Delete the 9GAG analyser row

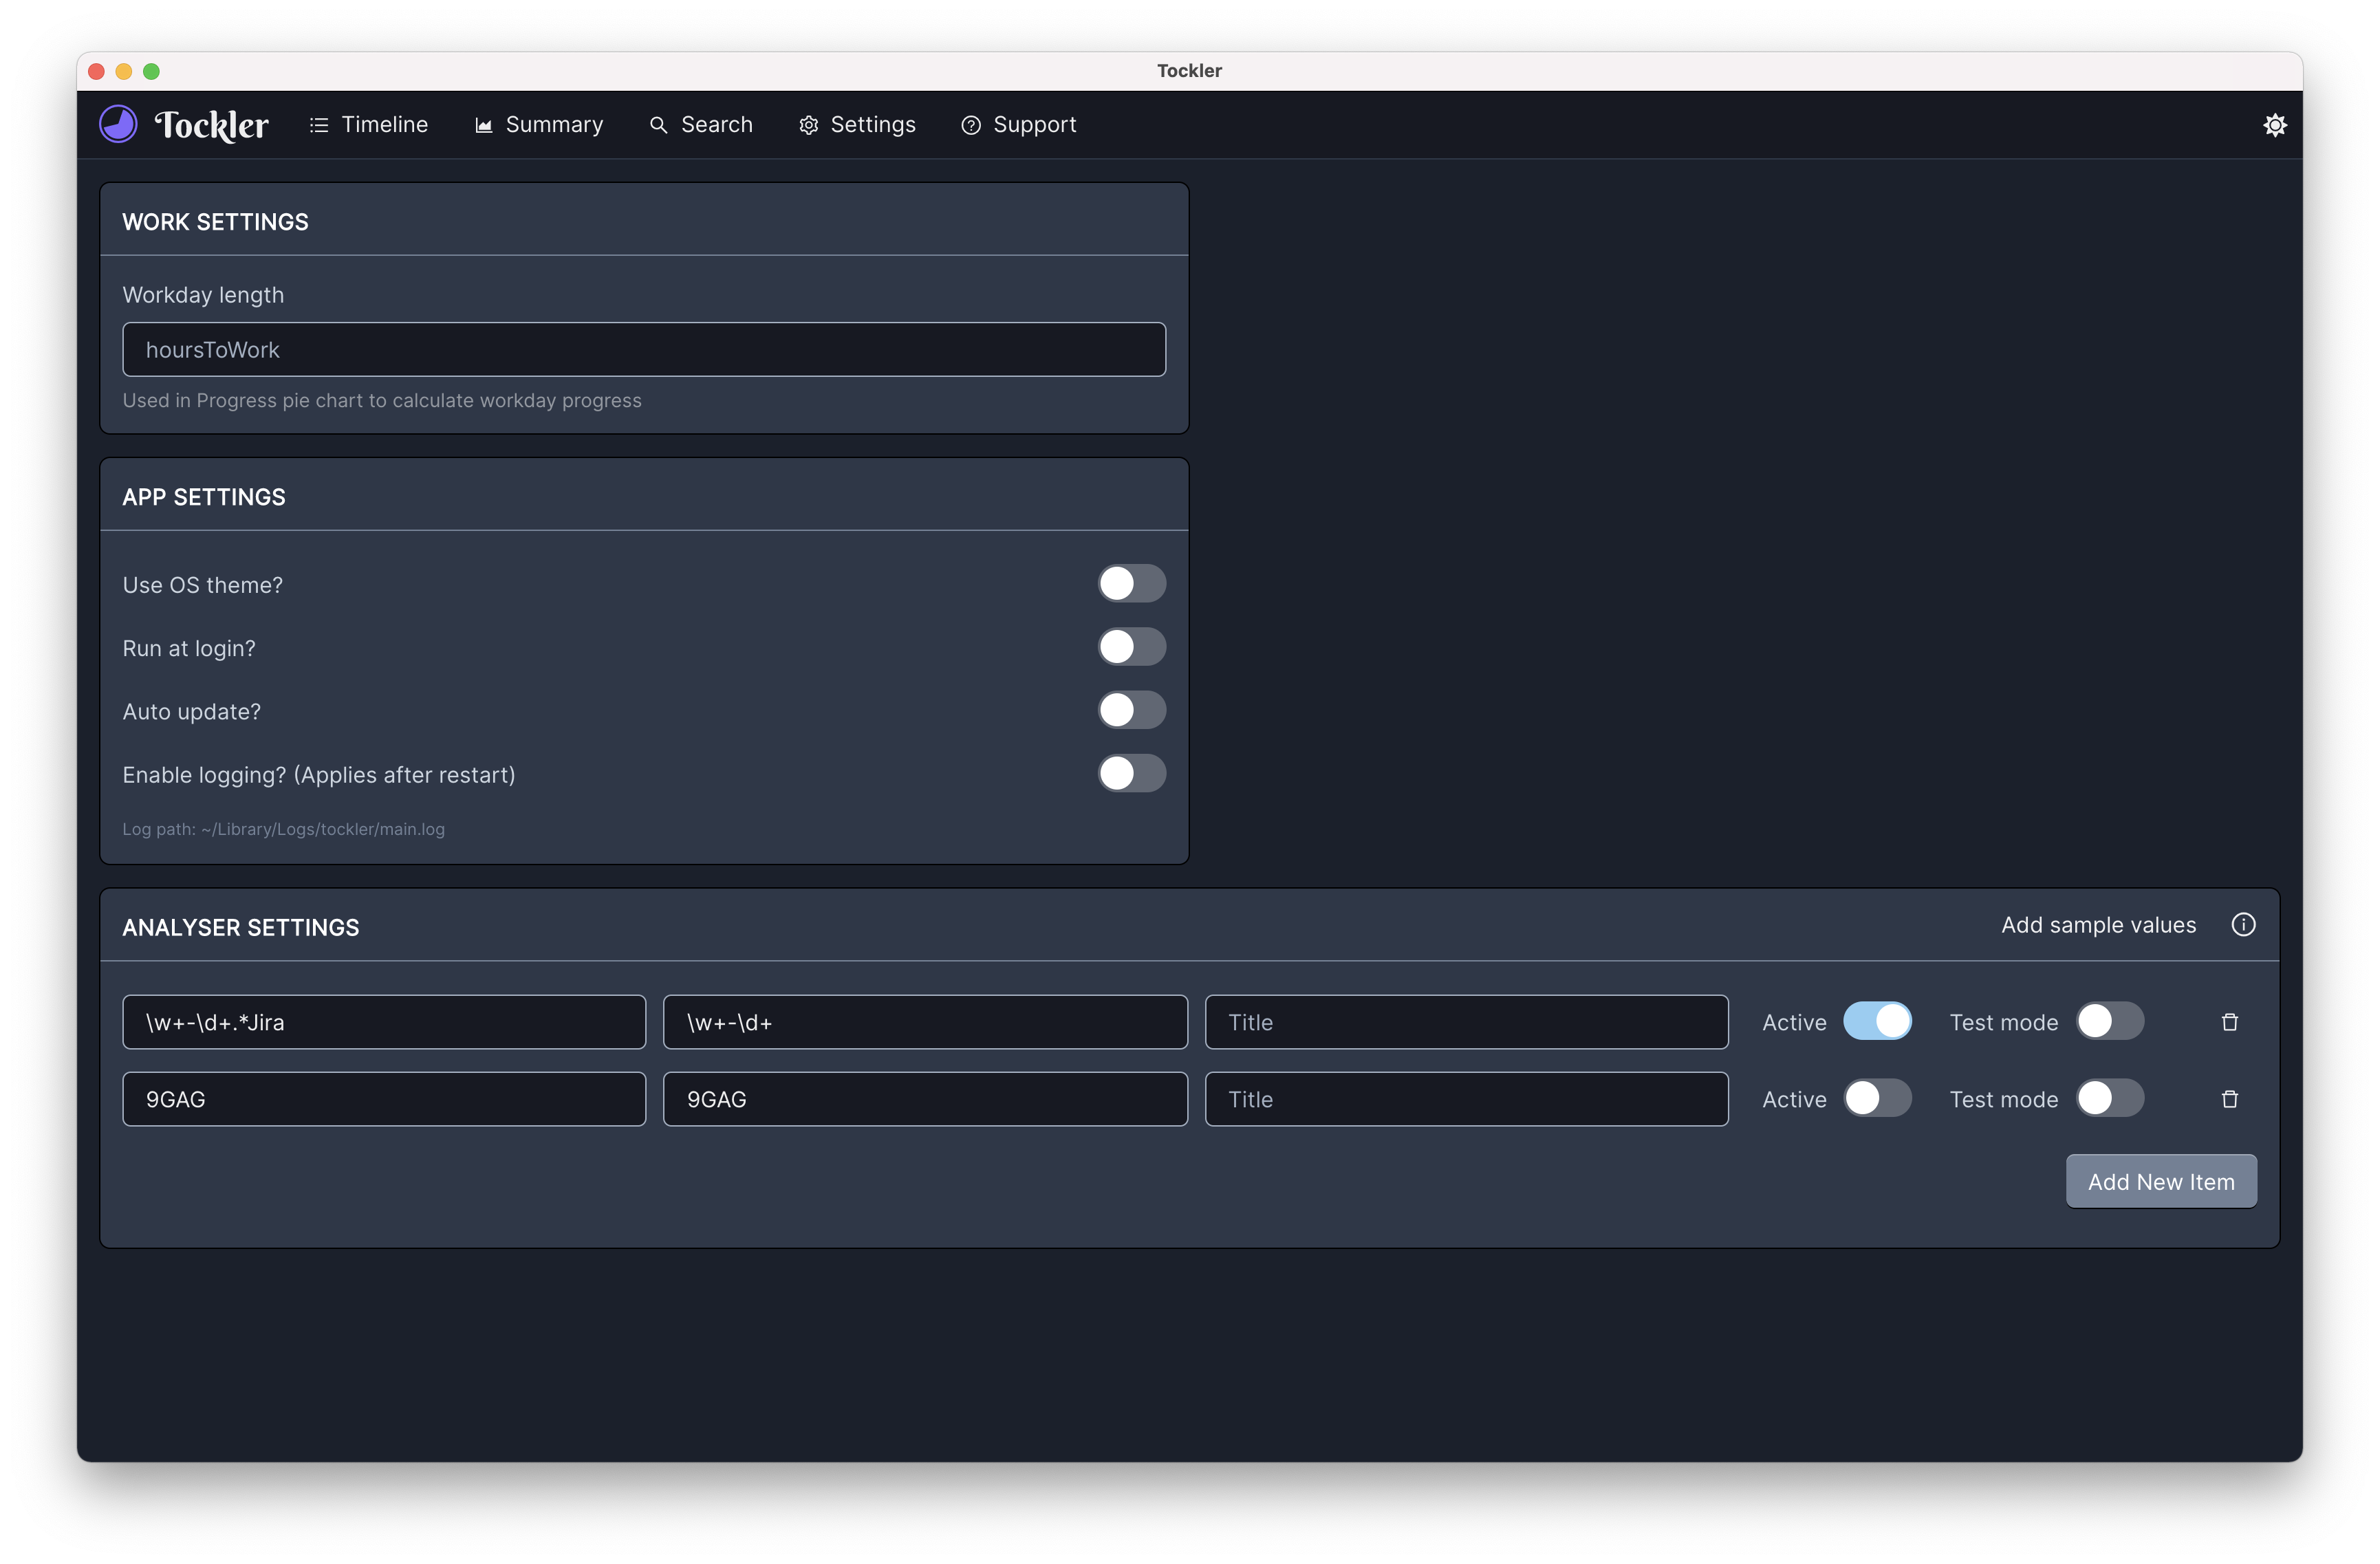(2229, 1099)
